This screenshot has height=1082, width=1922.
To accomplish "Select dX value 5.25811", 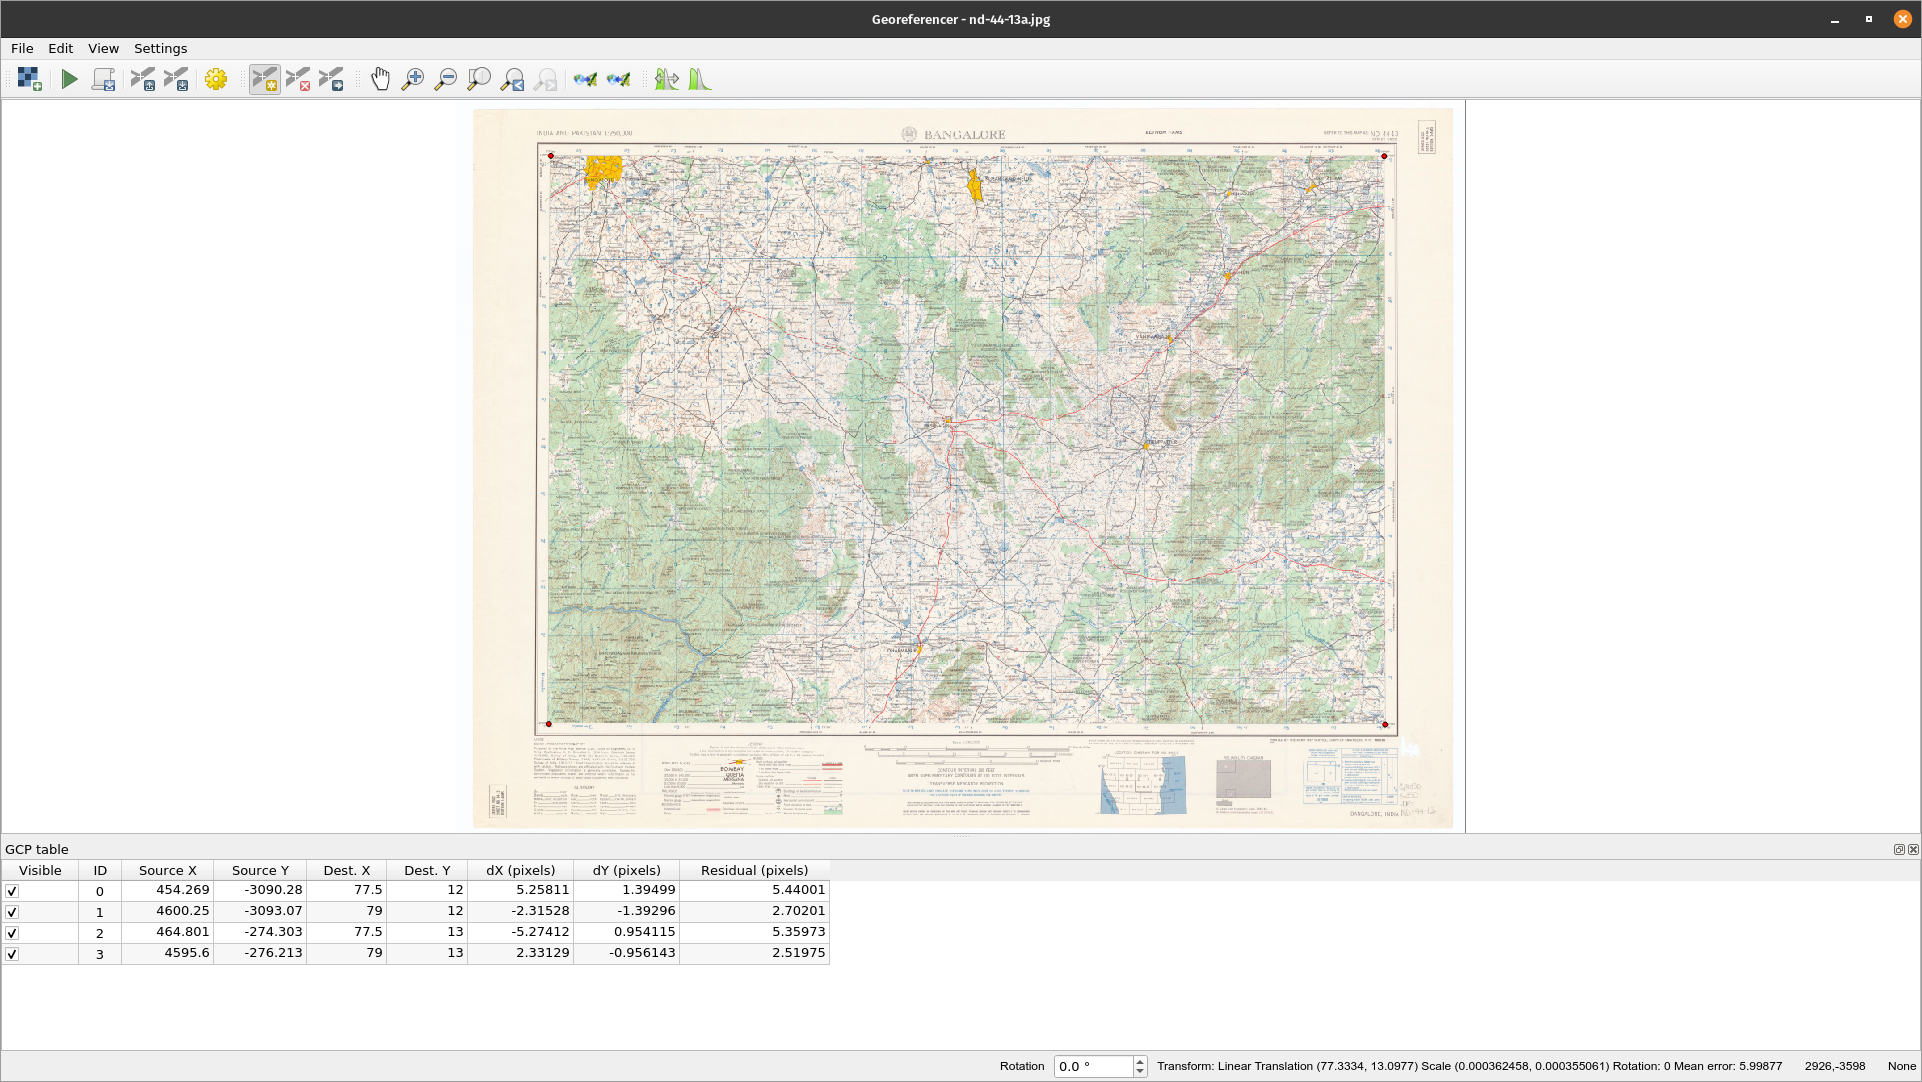I will [x=521, y=890].
